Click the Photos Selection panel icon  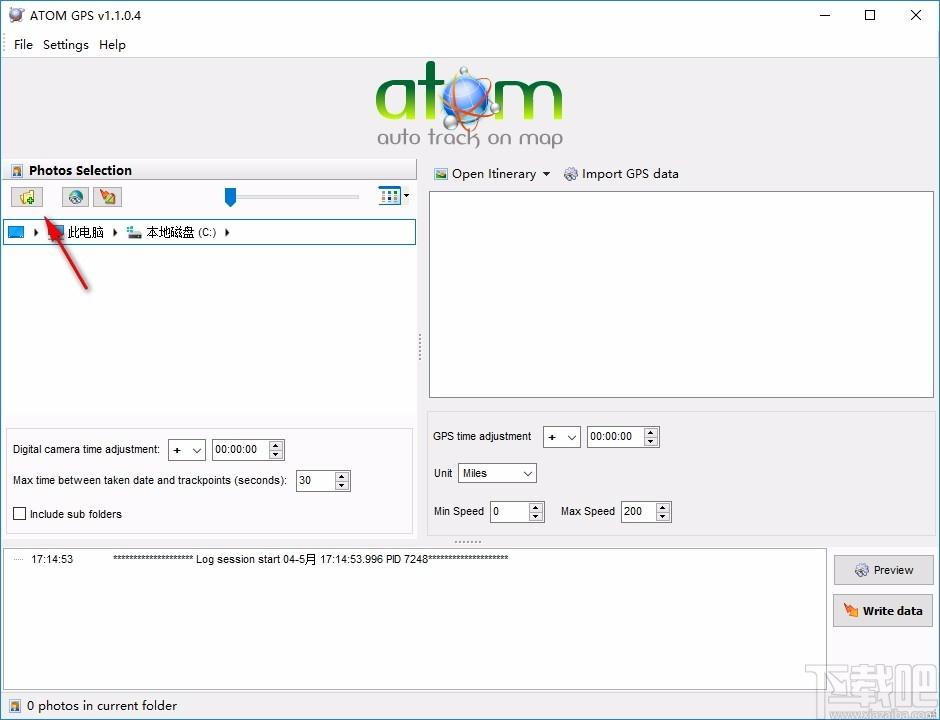tap(17, 171)
